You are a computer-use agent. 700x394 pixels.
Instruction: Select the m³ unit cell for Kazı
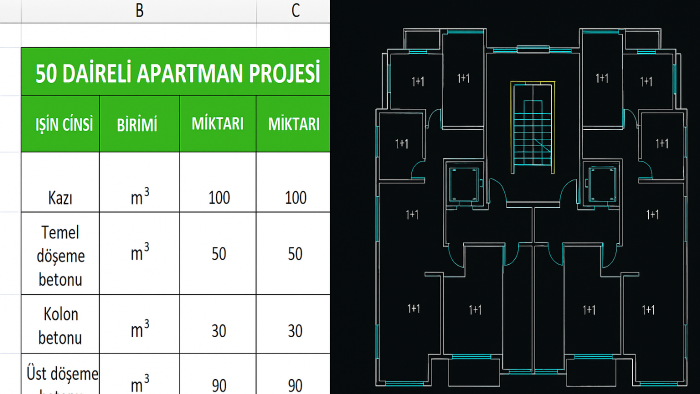[x=139, y=182]
